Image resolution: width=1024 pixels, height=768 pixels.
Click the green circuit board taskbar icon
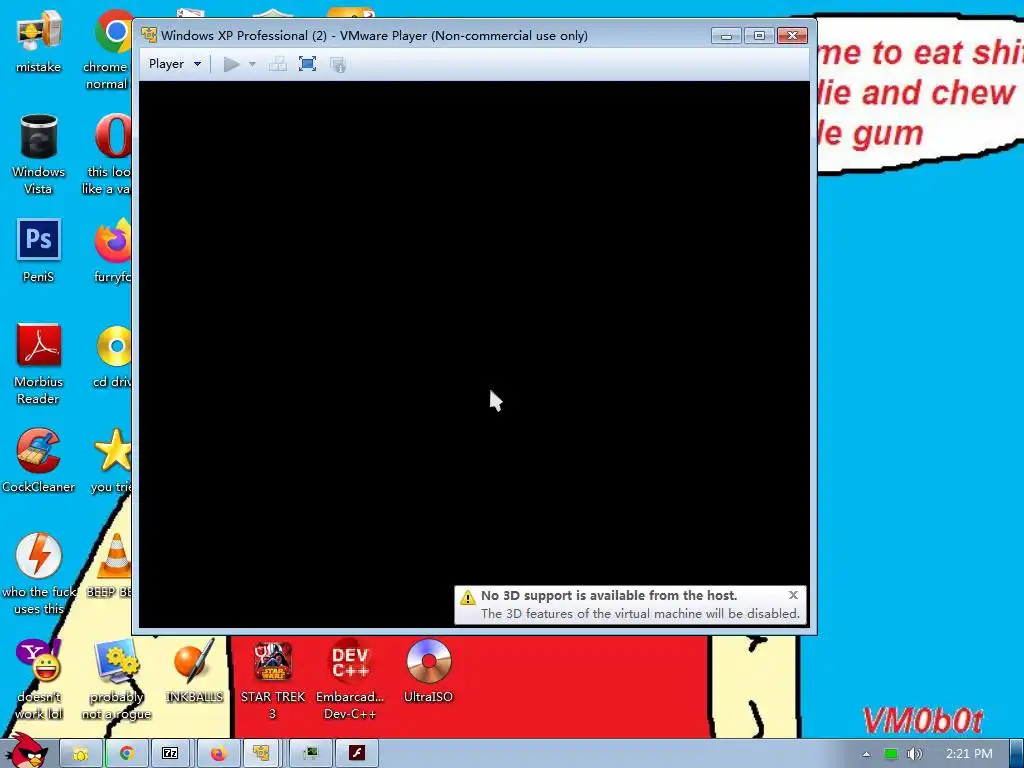pyautogui.click(x=311, y=754)
